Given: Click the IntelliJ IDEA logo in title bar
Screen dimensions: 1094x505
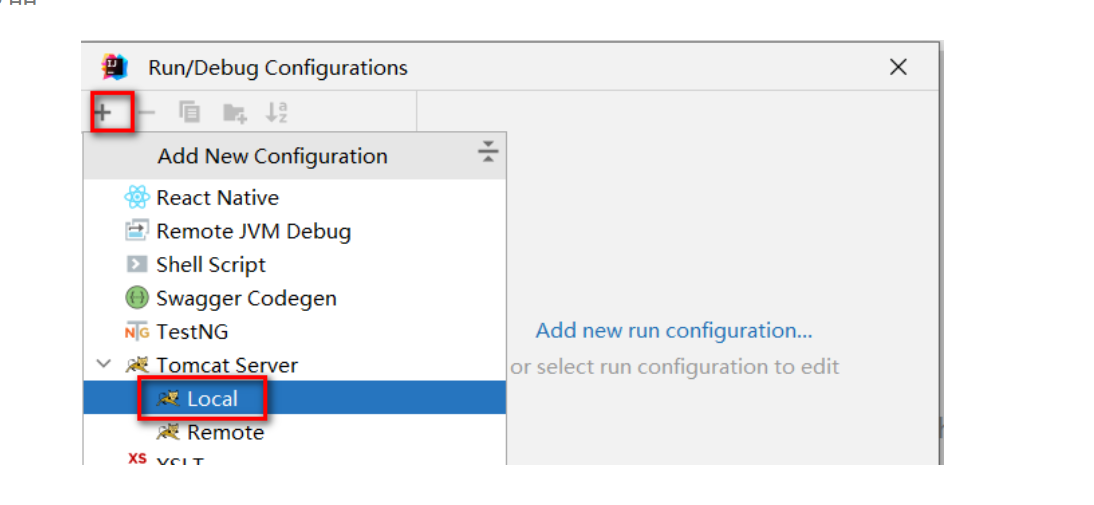Looking at the screenshot, I should (115, 67).
